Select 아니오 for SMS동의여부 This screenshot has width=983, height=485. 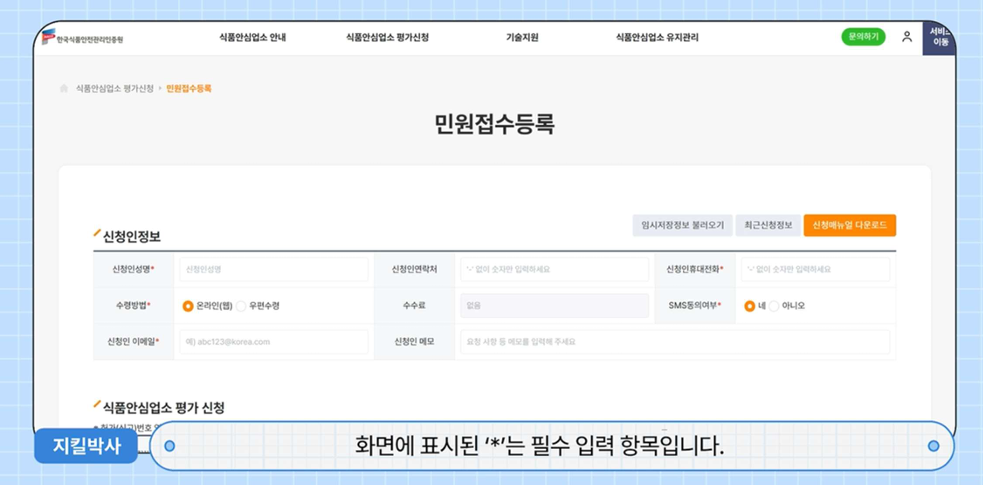tap(774, 306)
